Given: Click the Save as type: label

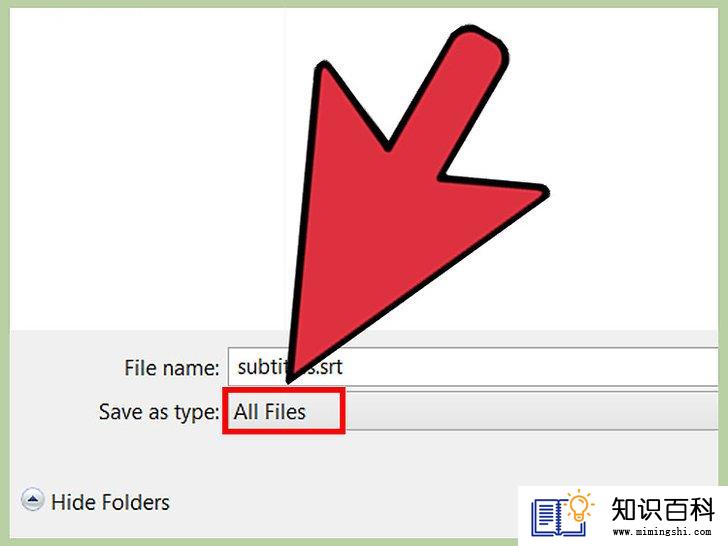Looking at the screenshot, I should click(x=158, y=412).
